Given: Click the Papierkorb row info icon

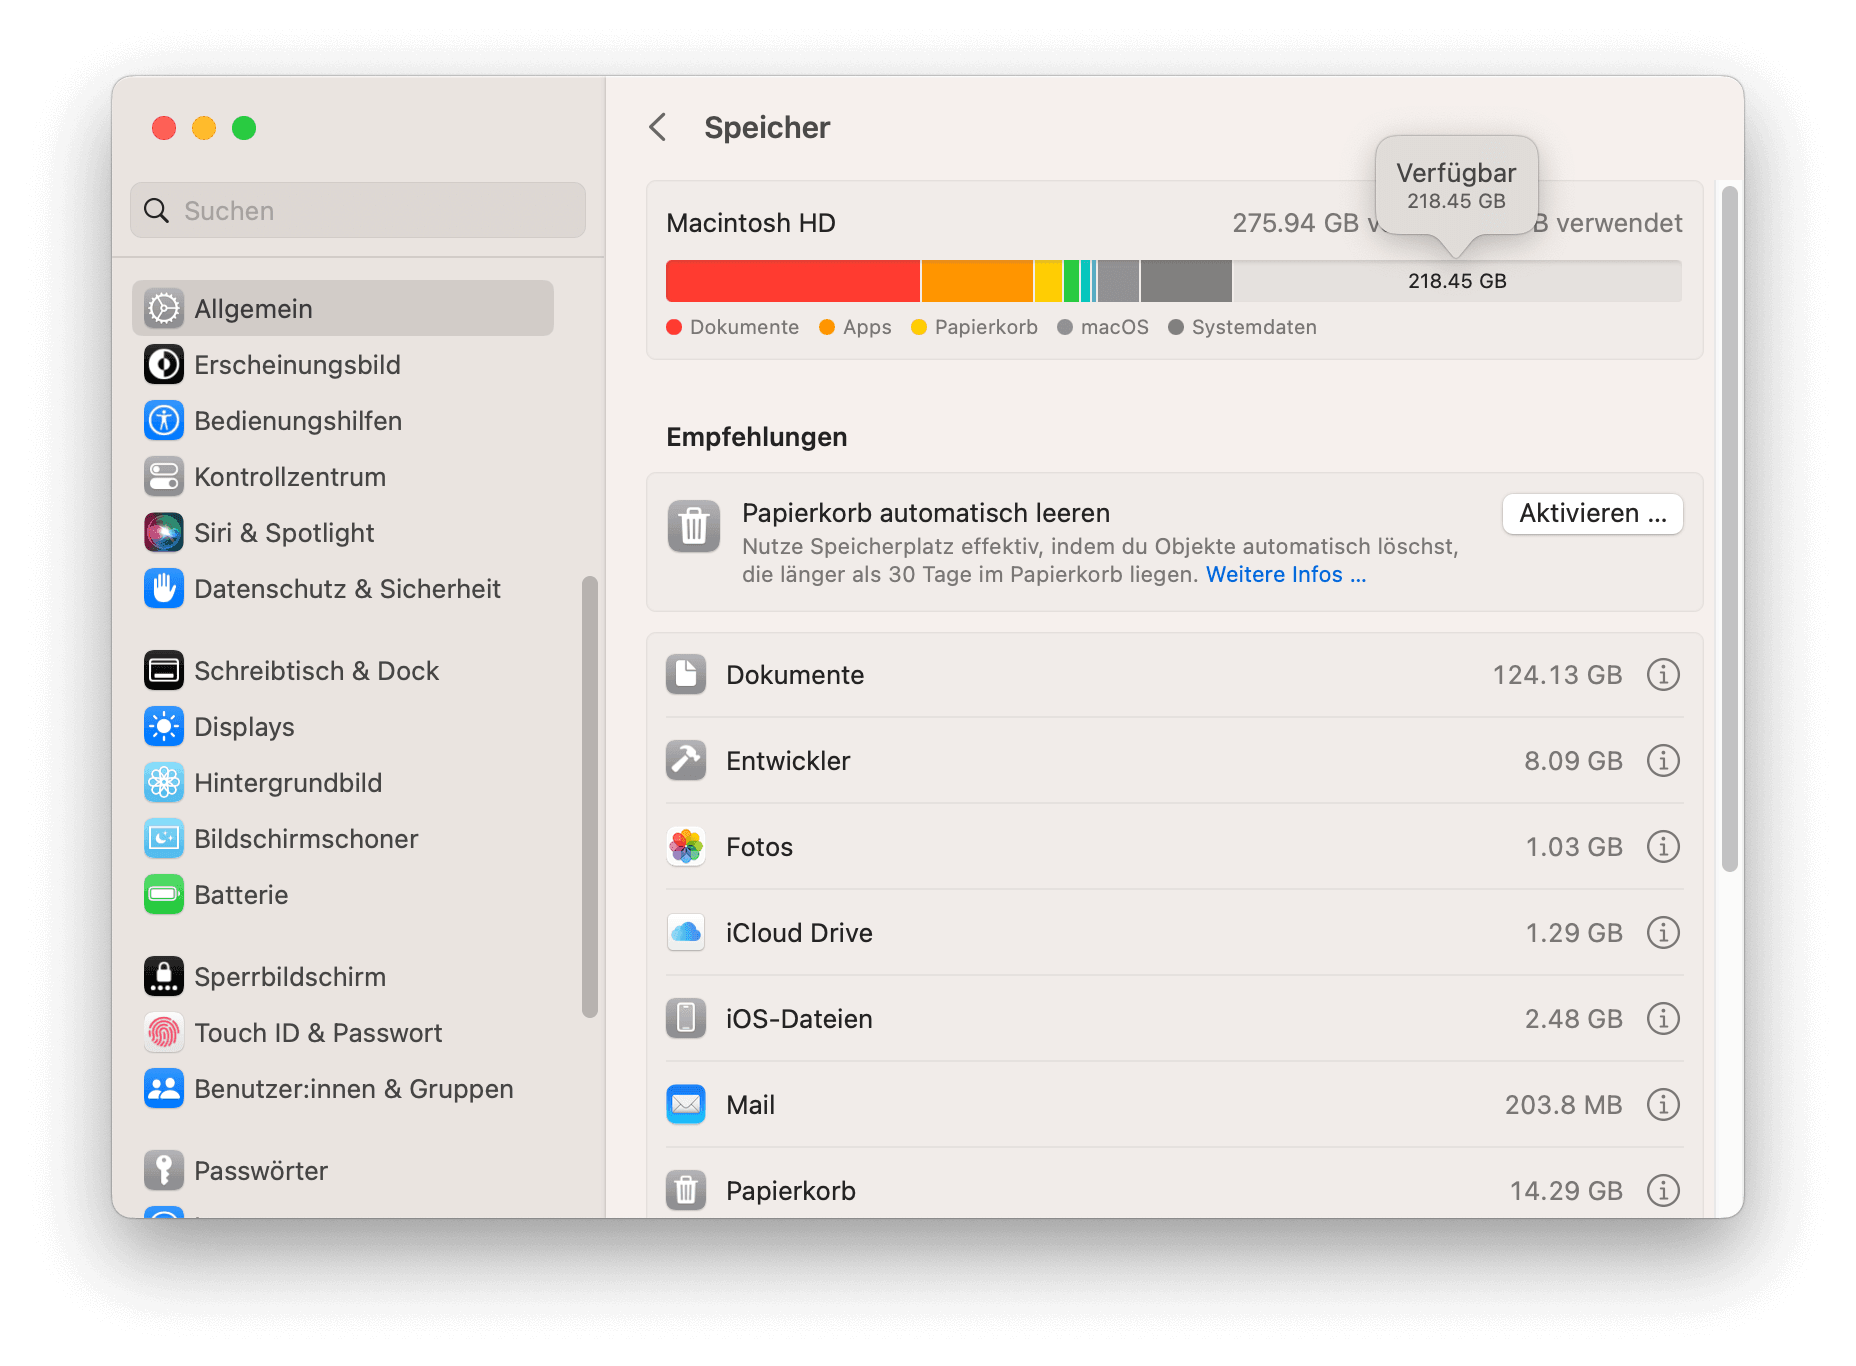Looking at the screenshot, I should (1663, 1191).
